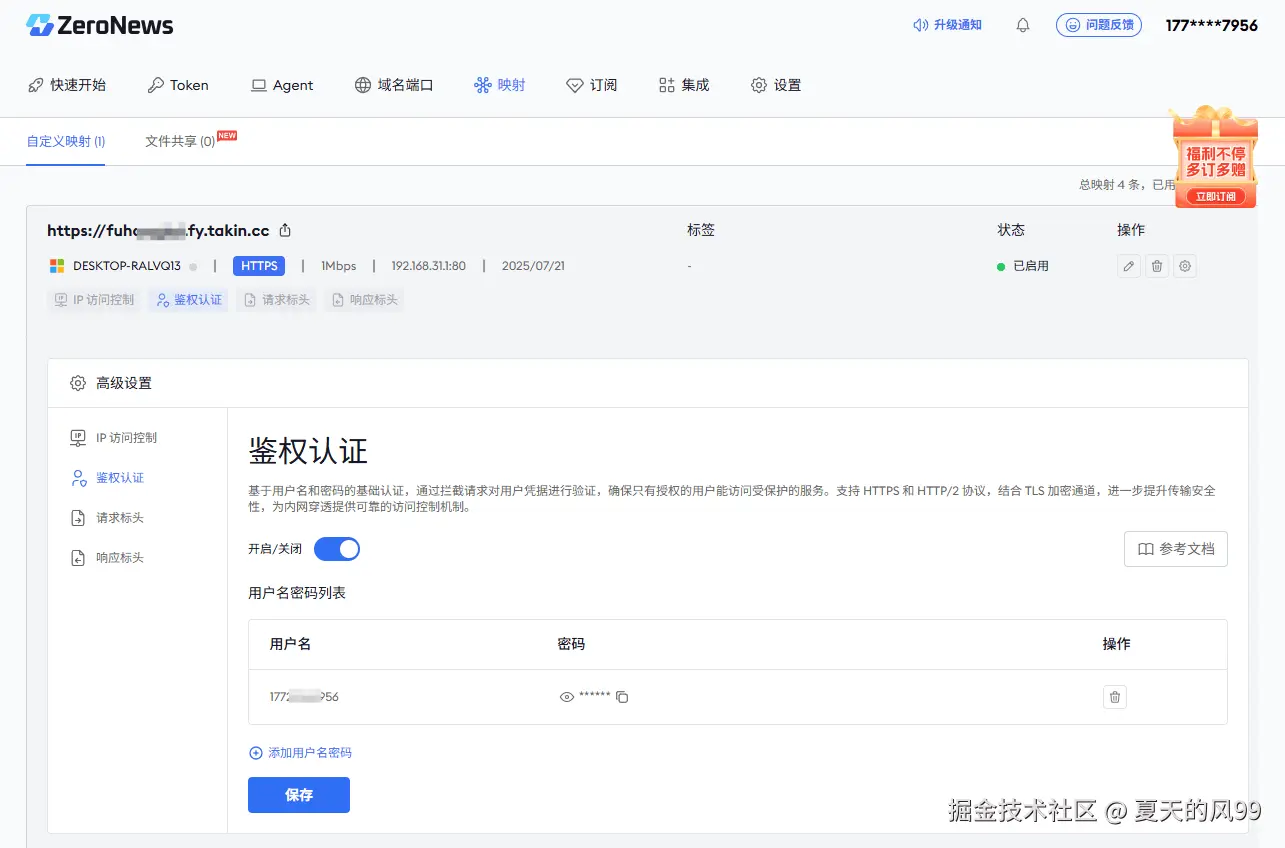Screen dimensions: 1285x848
Task: Click the 1Mbps bandwidth value
Action: 339,266
